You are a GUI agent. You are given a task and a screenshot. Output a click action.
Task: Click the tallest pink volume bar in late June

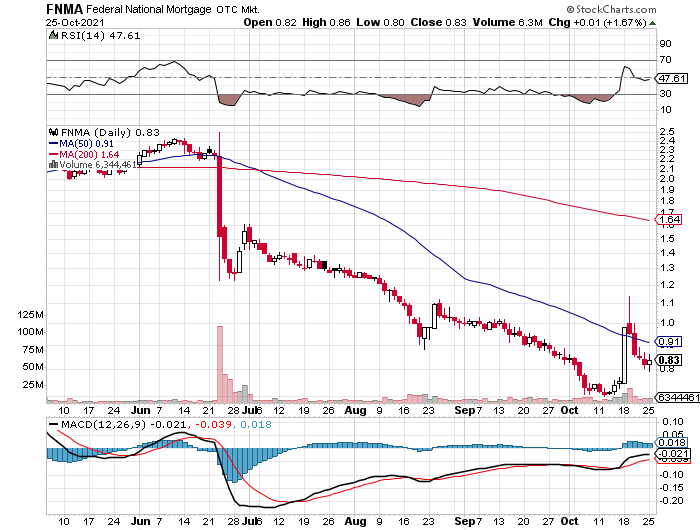220,364
